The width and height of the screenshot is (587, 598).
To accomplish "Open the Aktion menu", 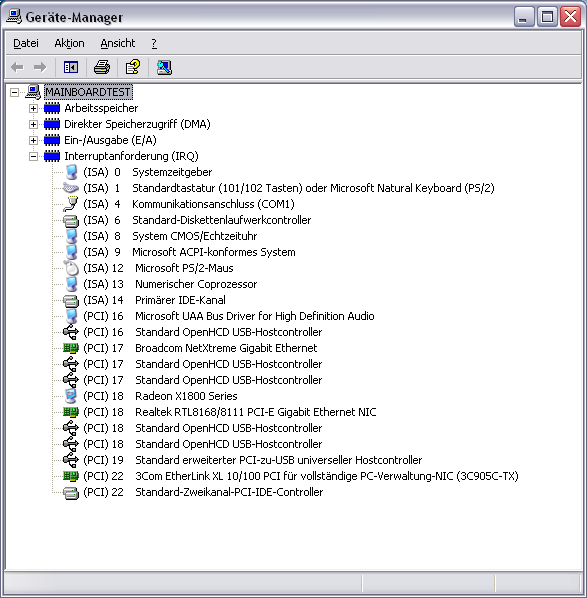I will coord(69,43).
